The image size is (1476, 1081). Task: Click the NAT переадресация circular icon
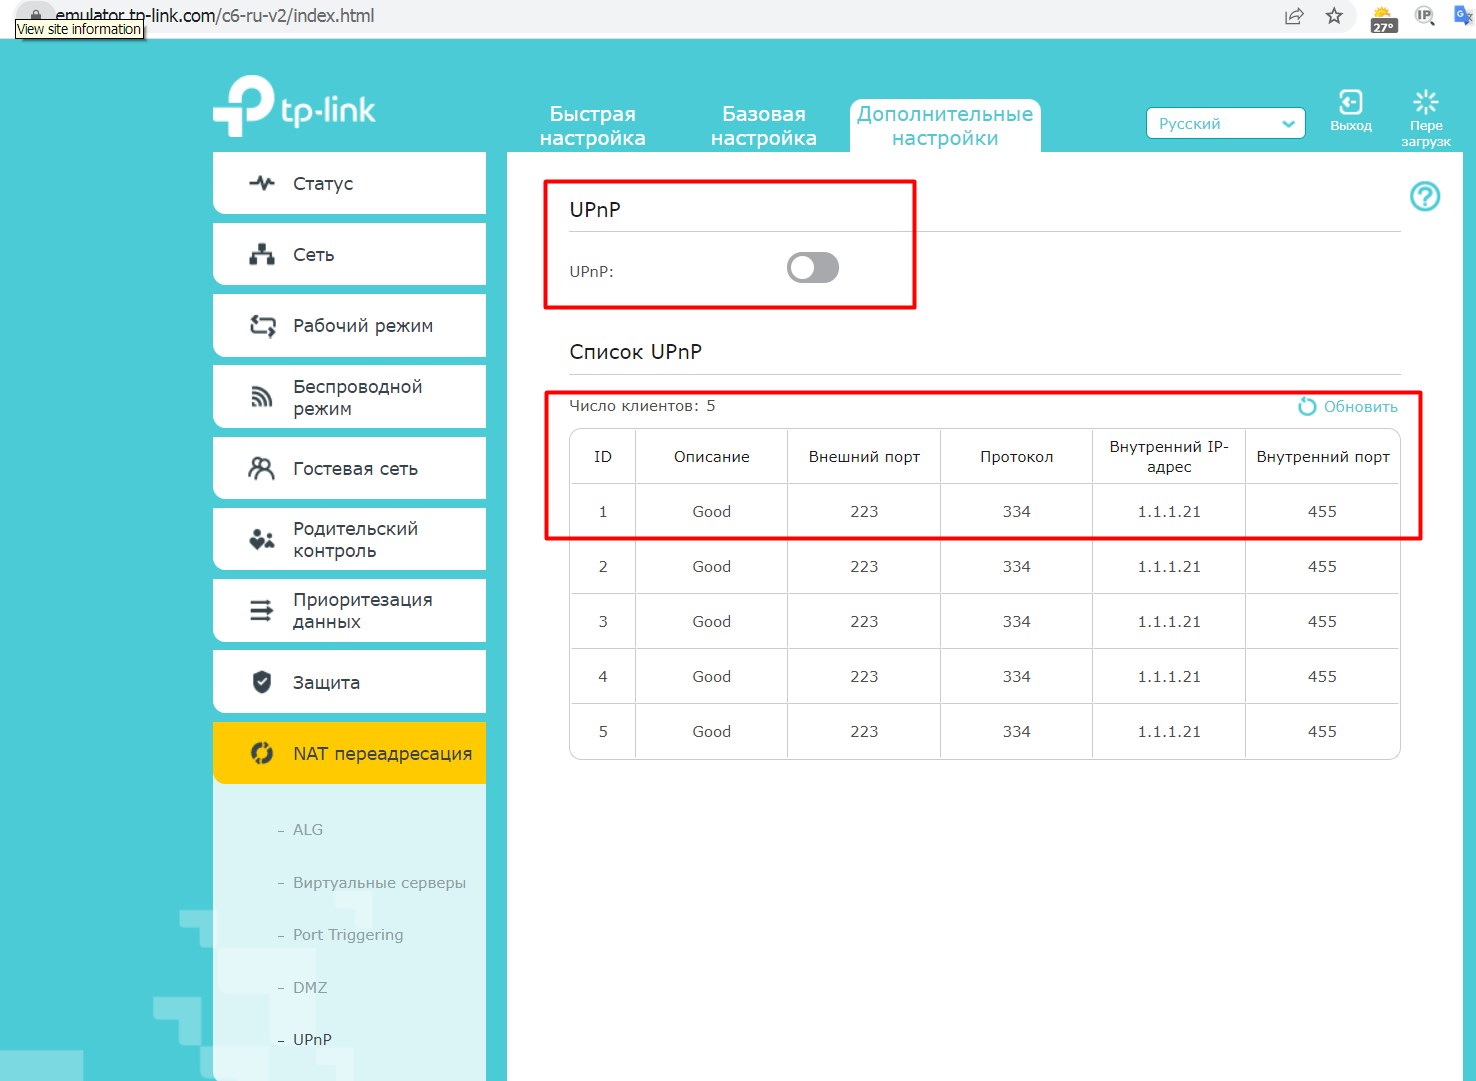point(262,753)
